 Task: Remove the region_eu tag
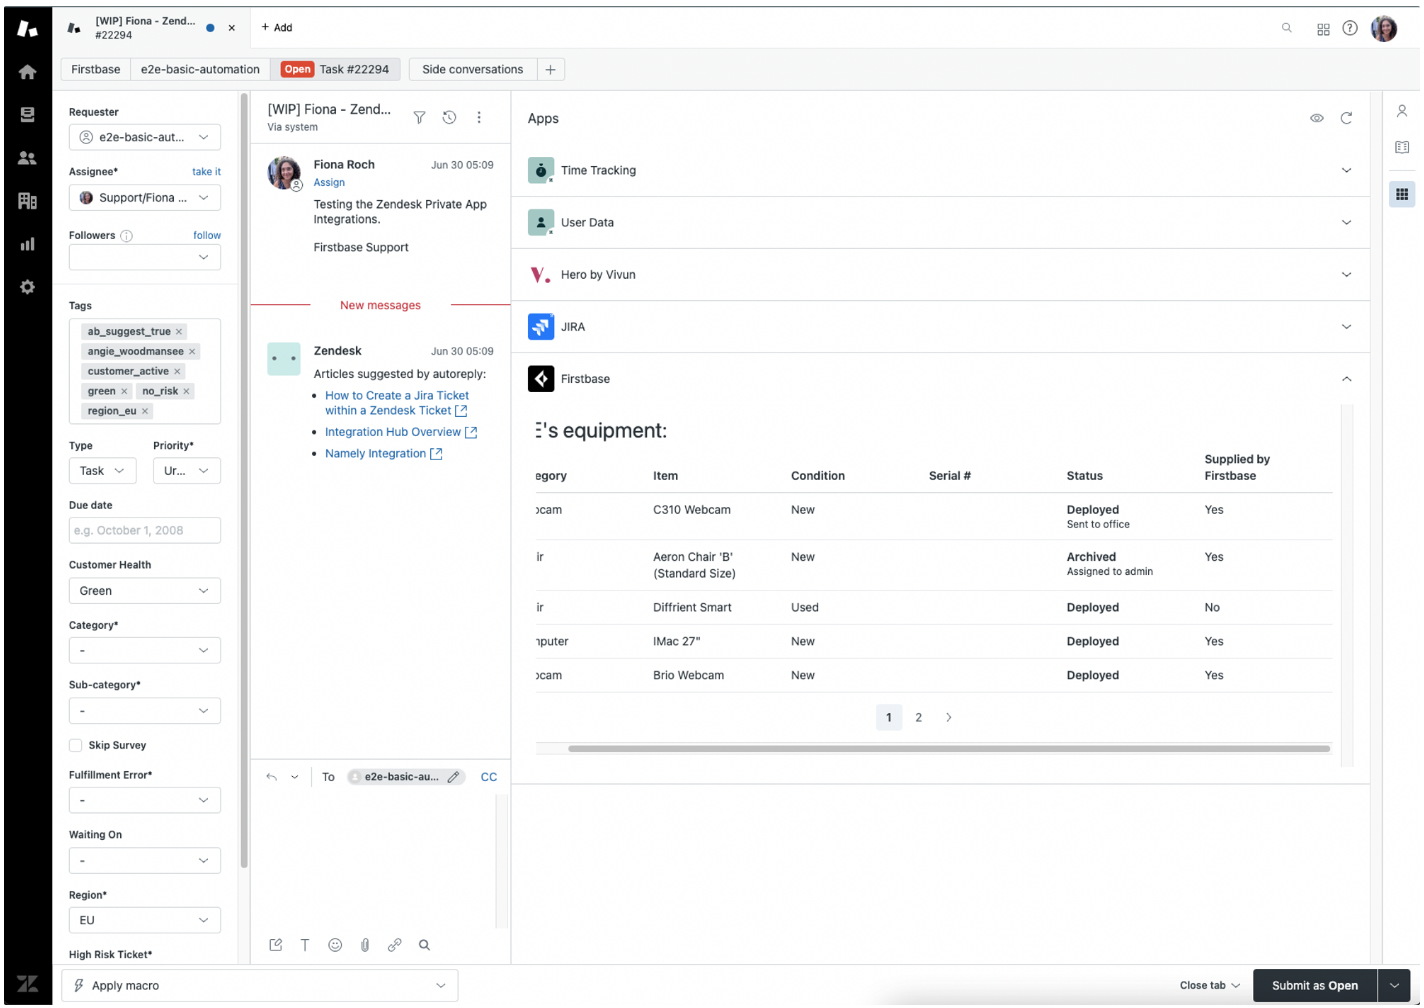[x=145, y=411]
